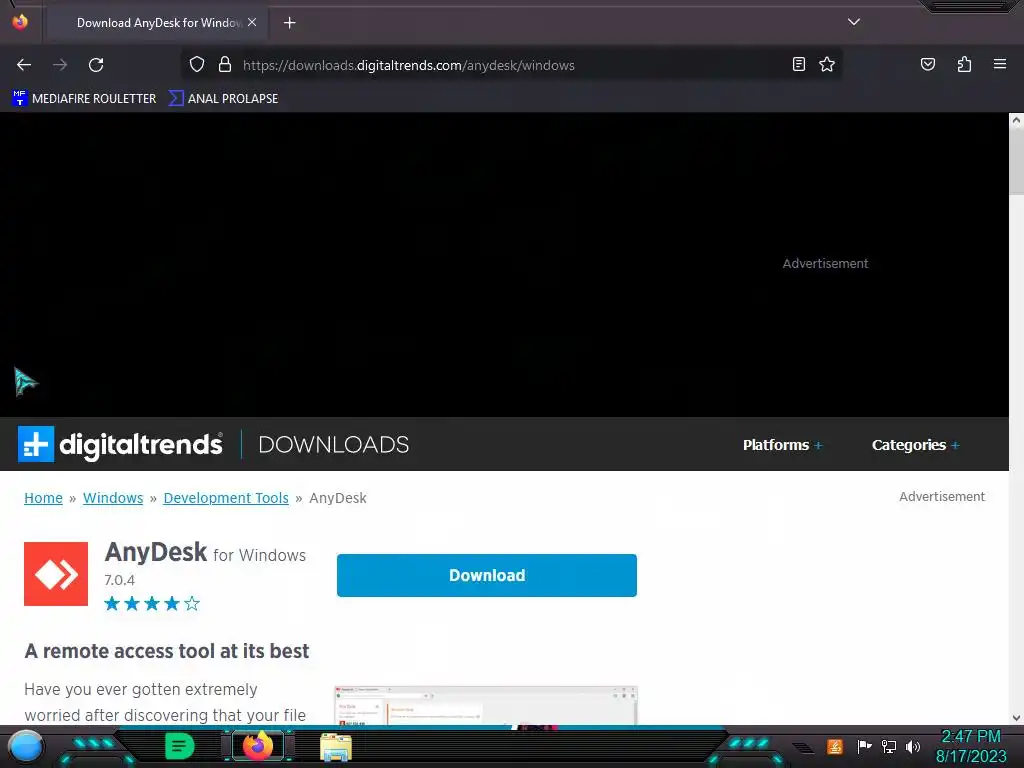The width and height of the screenshot is (1024, 768).
Task: Click the clock showing 2:47 PM
Action: pos(970,736)
